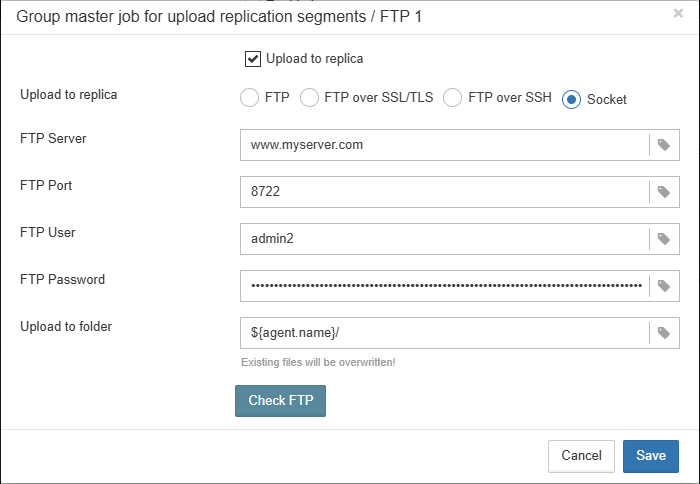Screen dimensions: 700x484
Task: Cancel the group master job dialog
Action: (x=581, y=456)
